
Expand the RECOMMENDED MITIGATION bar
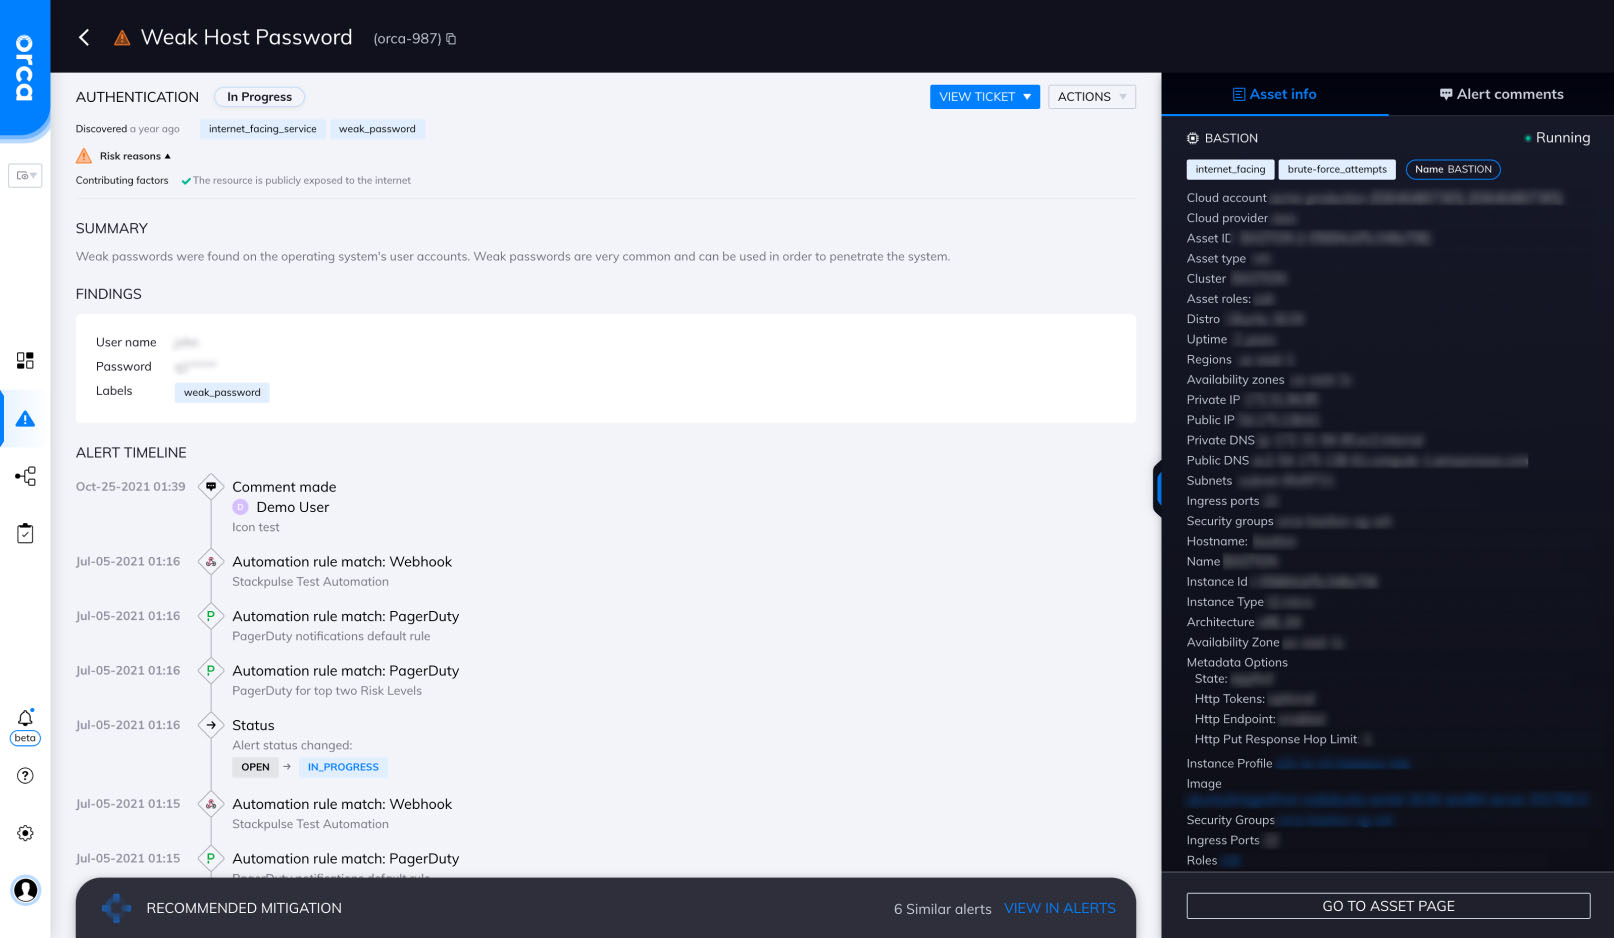click(x=606, y=908)
